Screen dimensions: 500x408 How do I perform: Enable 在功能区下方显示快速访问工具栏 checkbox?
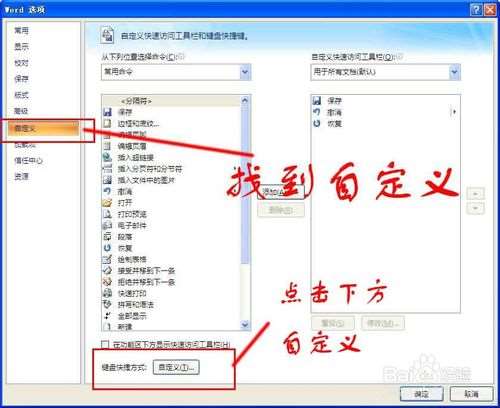[x=105, y=344]
